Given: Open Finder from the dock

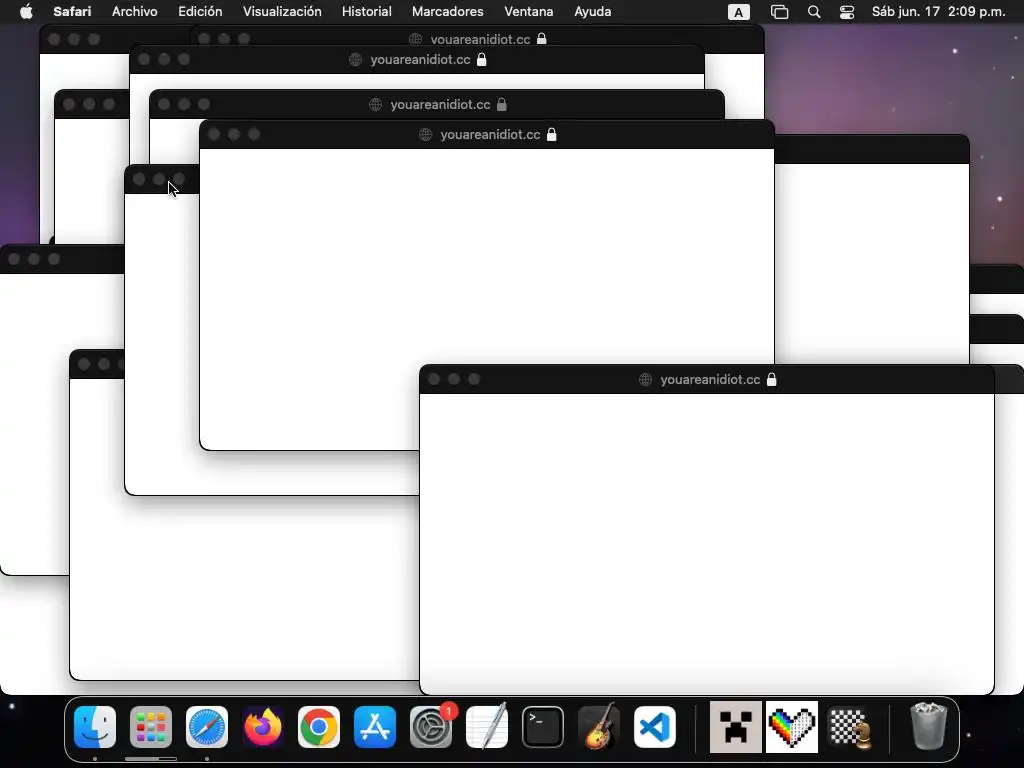Looking at the screenshot, I should click(x=95, y=726).
